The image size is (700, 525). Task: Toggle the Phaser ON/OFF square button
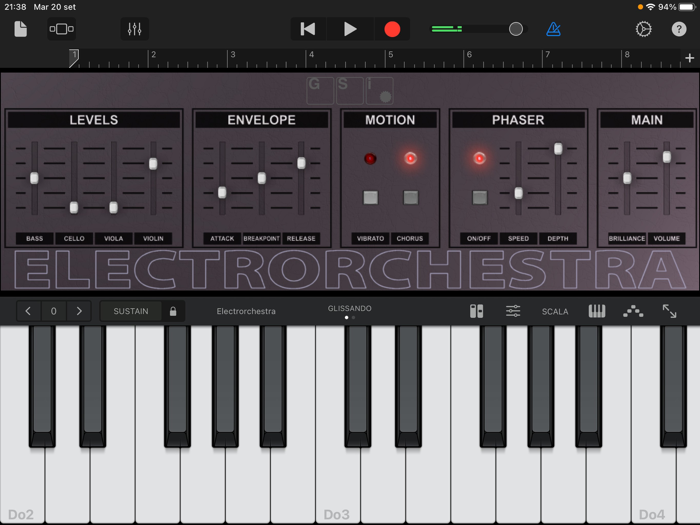480,197
